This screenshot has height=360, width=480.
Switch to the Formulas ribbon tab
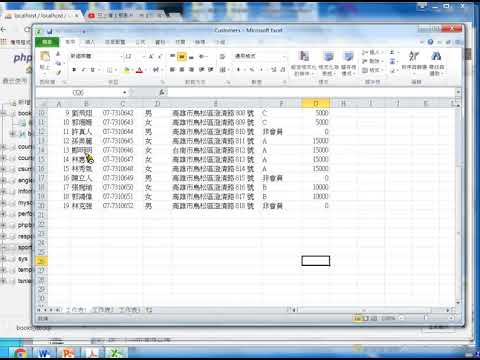coord(140,42)
